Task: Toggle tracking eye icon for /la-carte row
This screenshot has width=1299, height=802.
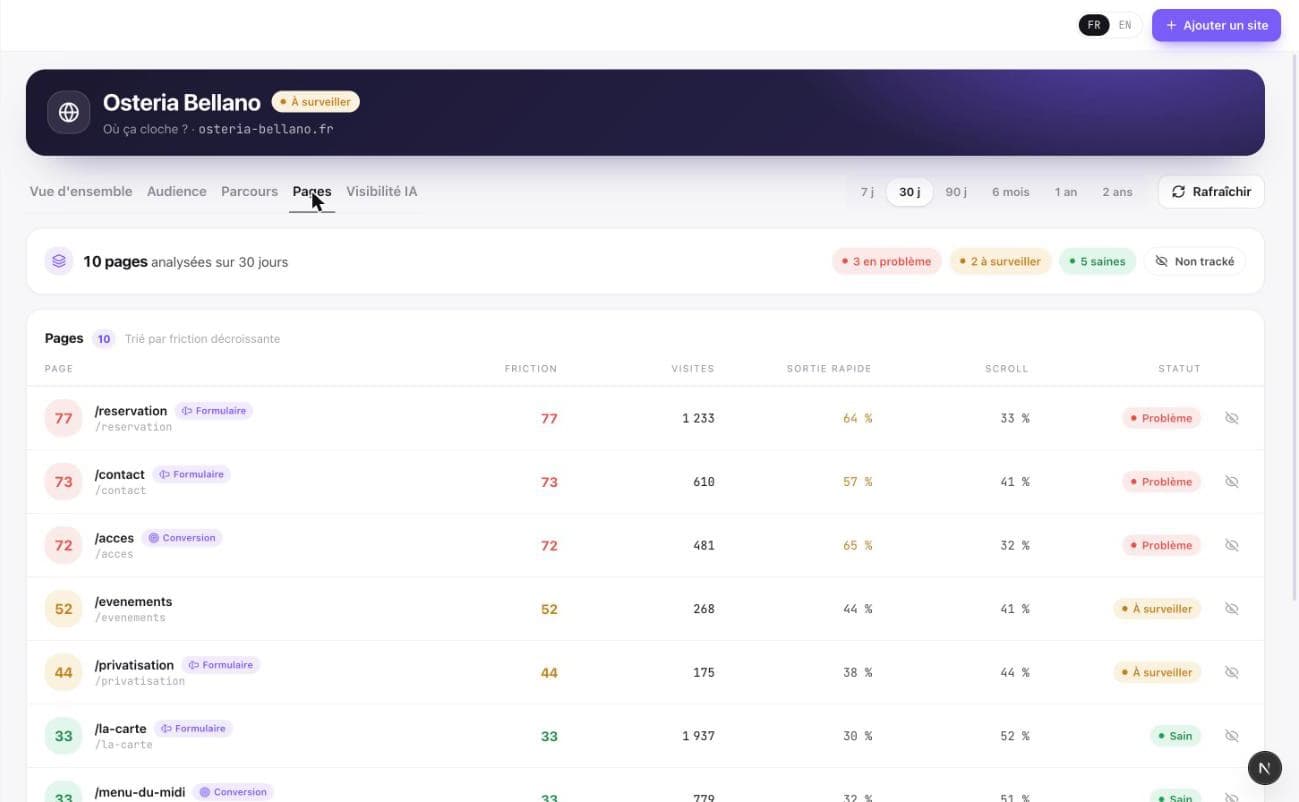Action: 1232,736
